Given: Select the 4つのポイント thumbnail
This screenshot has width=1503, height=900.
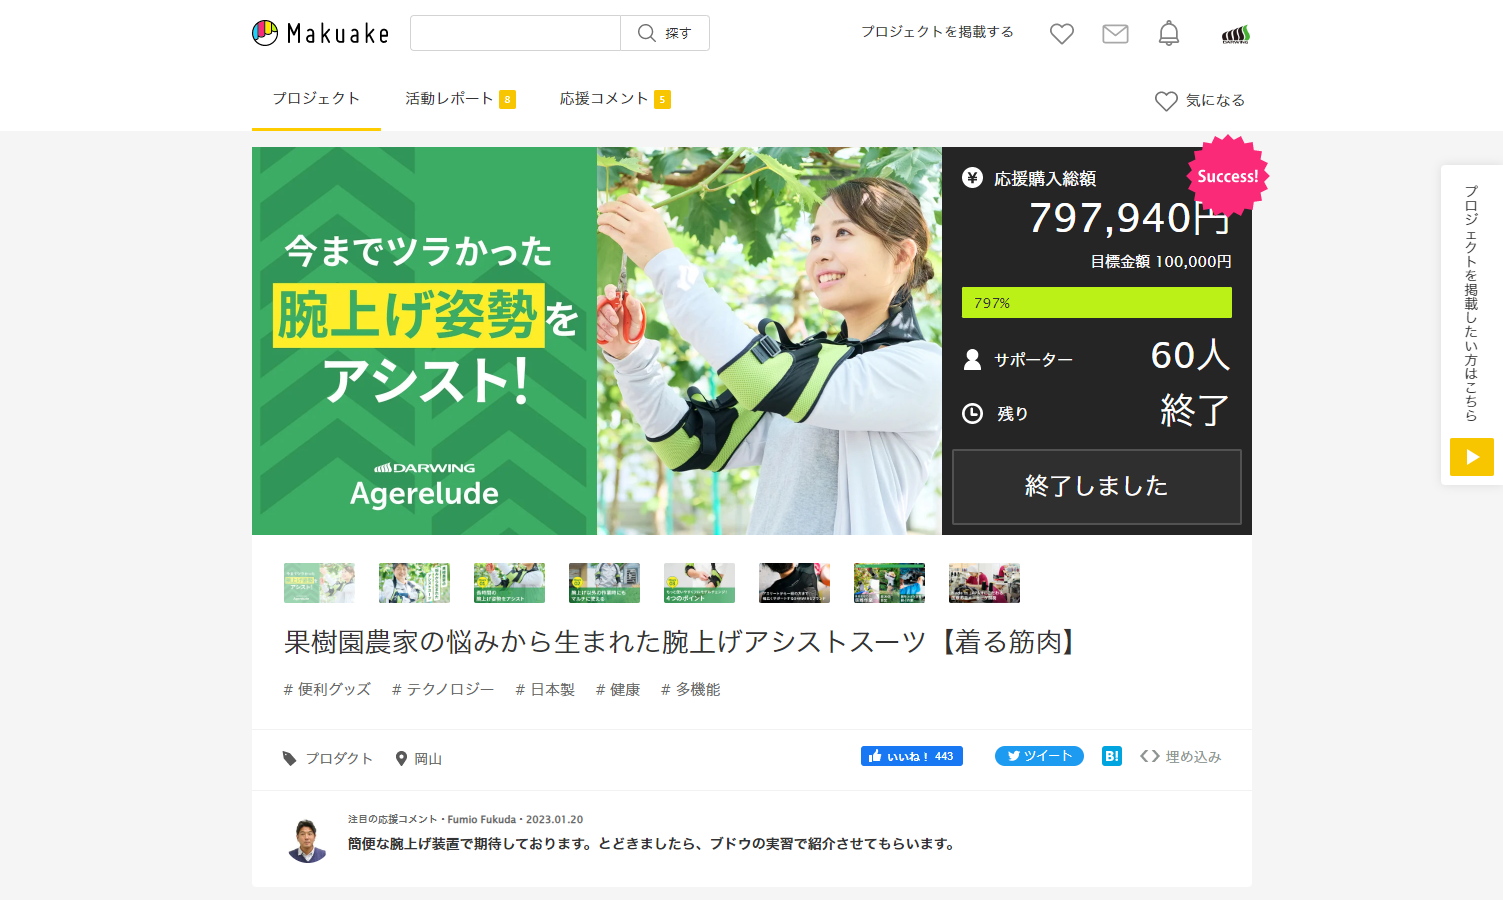Looking at the screenshot, I should (x=699, y=583).
